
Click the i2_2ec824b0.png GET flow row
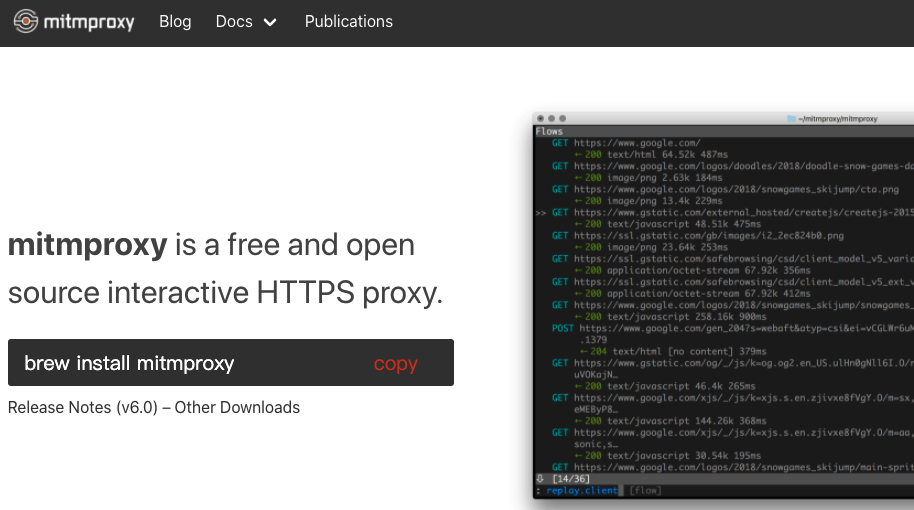pyautogui.click(x=698, y=236)
